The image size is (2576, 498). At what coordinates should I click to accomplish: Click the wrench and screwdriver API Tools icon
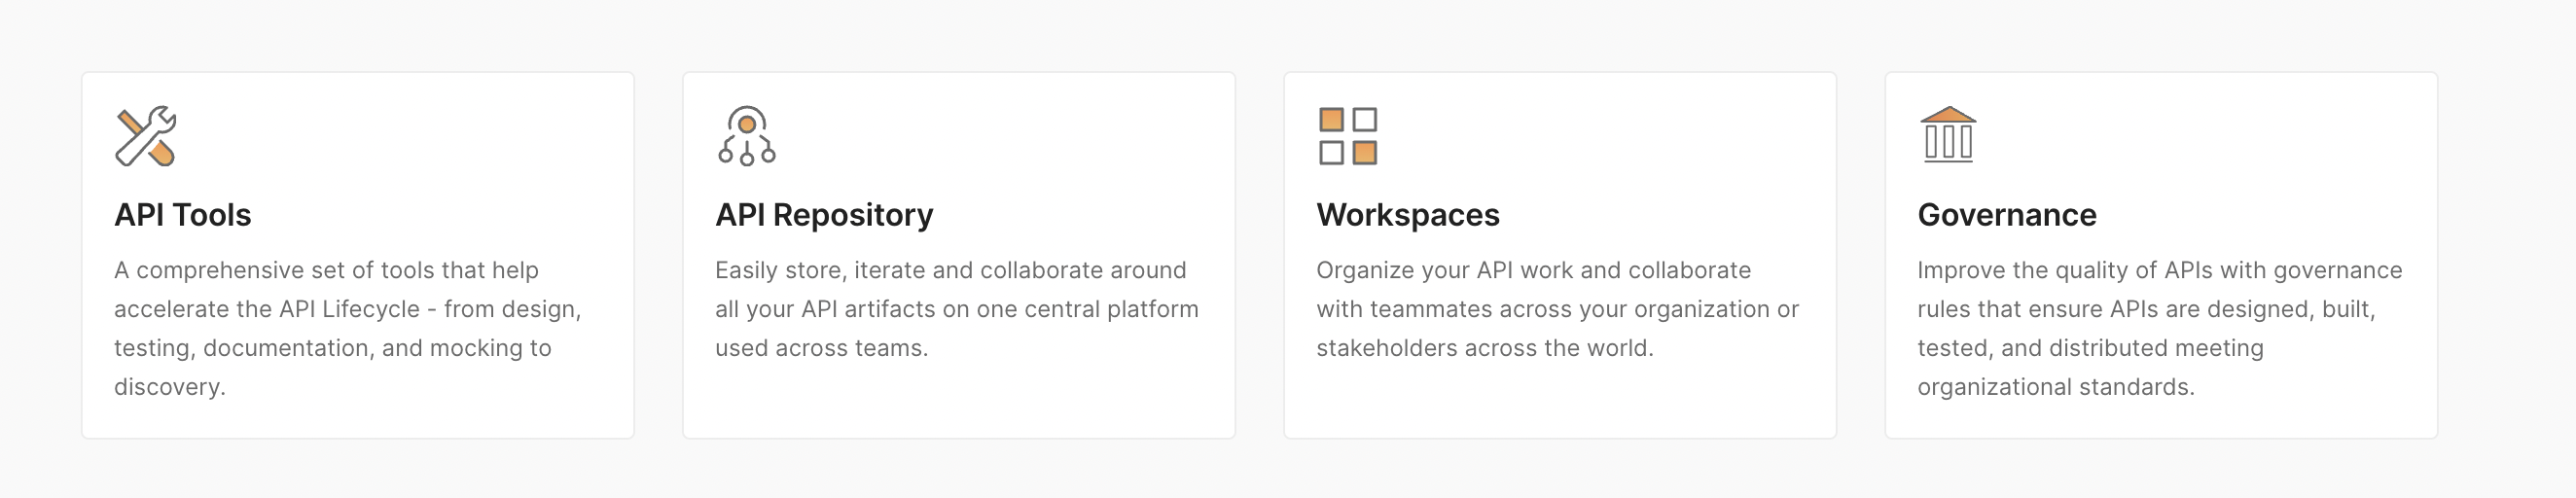(x=145, y=136)
